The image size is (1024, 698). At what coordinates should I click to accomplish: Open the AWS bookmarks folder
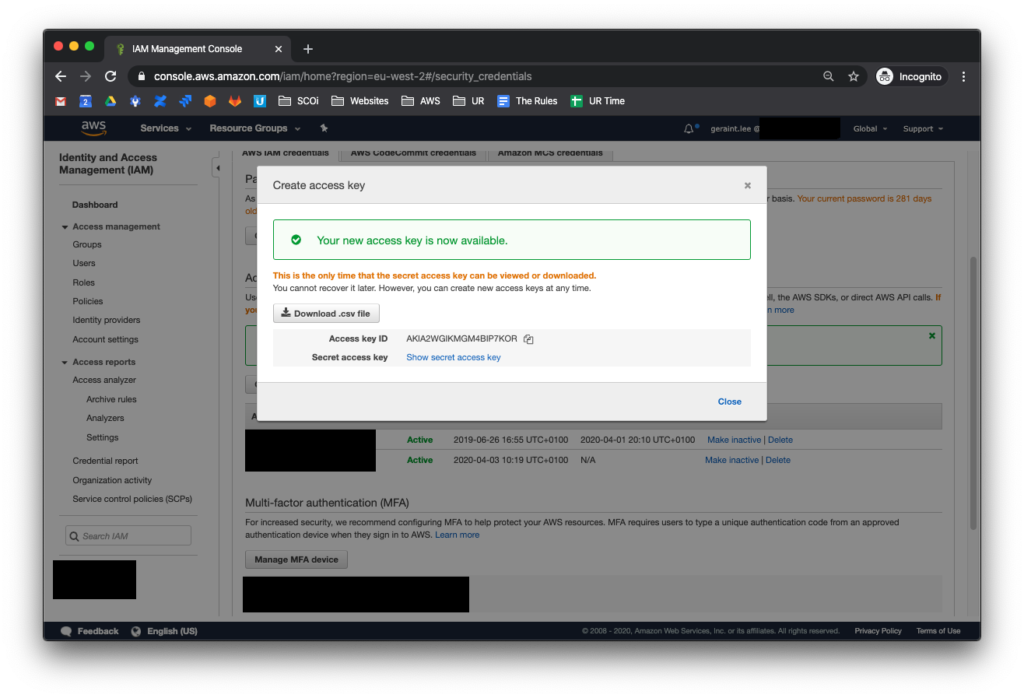tap(421, 101)
